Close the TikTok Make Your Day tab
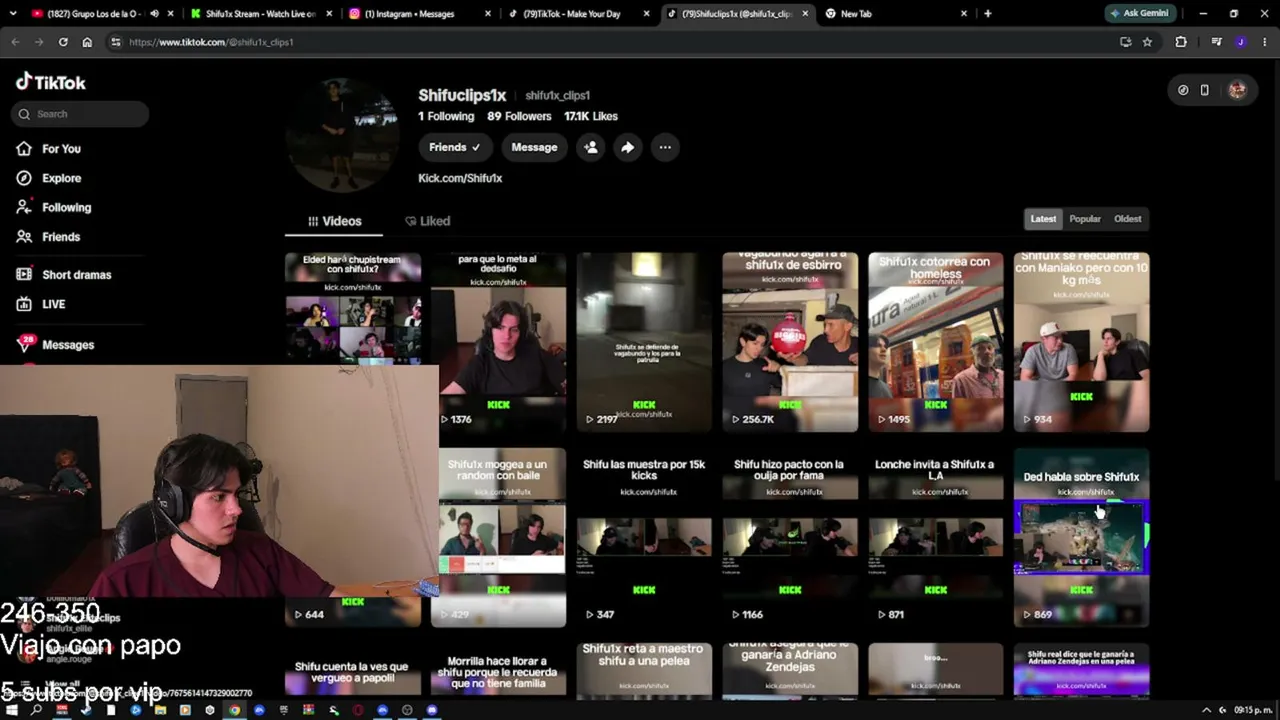The width and height of the screenshot is (1280, 720). tap(646, 14)
